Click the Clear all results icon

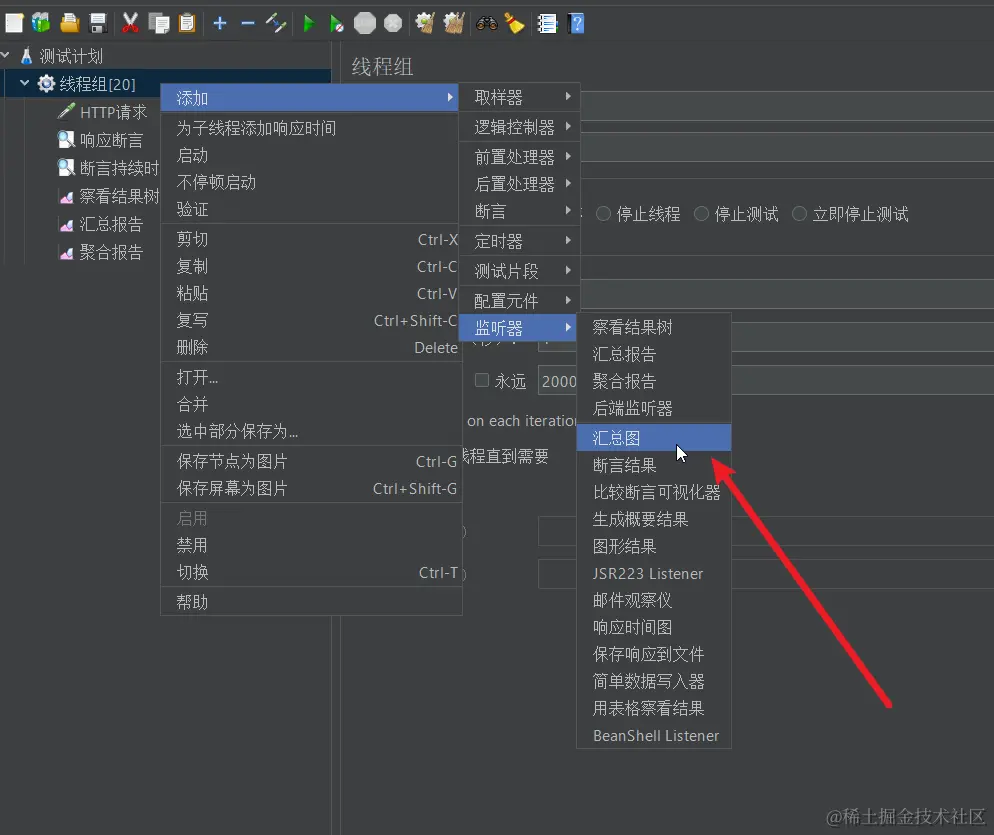[x=453, y=23]
